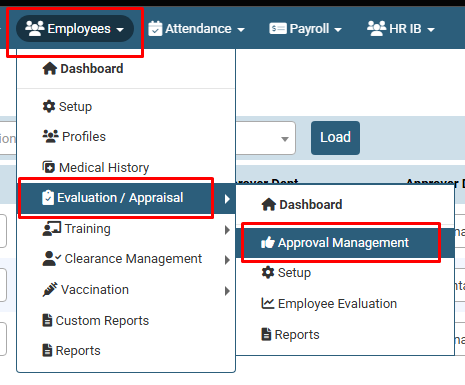Click the Payroll money bill icon
Image resolution: width=465 pixels, height=385 pixels.
tap(278, 29)
